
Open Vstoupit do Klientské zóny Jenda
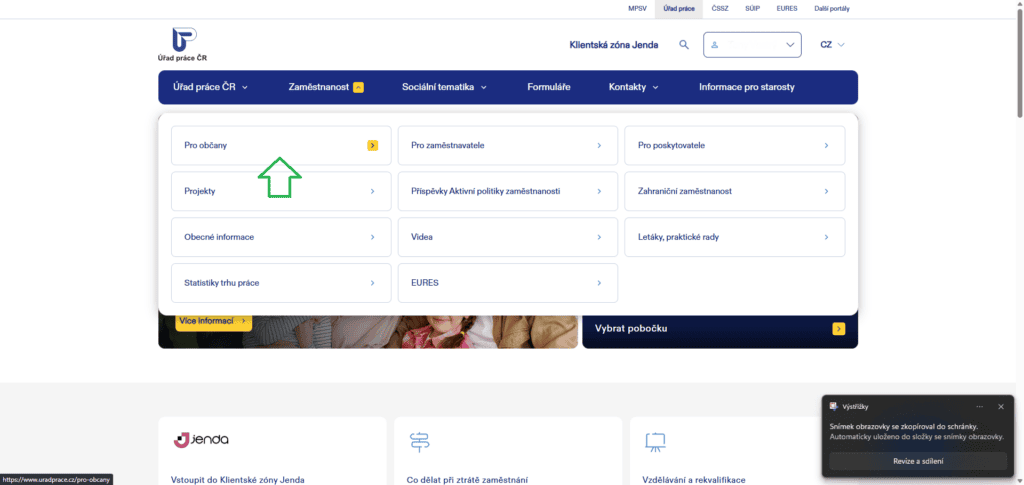[x=237, y=480]
